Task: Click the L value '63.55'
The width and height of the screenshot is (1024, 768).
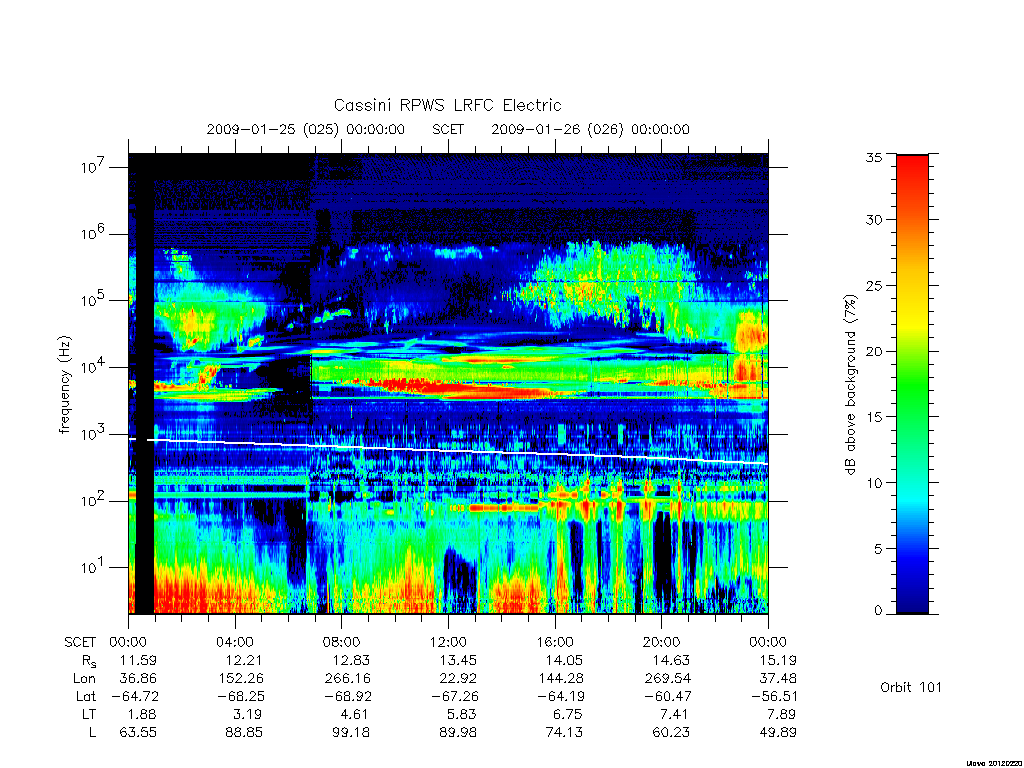Action: pyautogui.click(x=138, y=732)
